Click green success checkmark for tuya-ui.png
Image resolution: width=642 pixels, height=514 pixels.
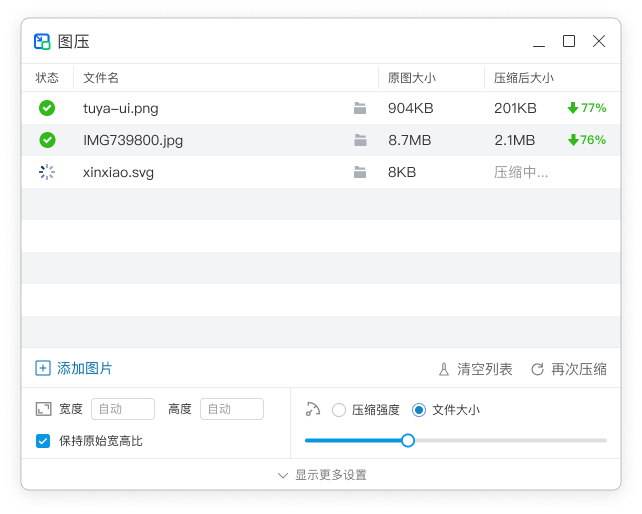47,108
